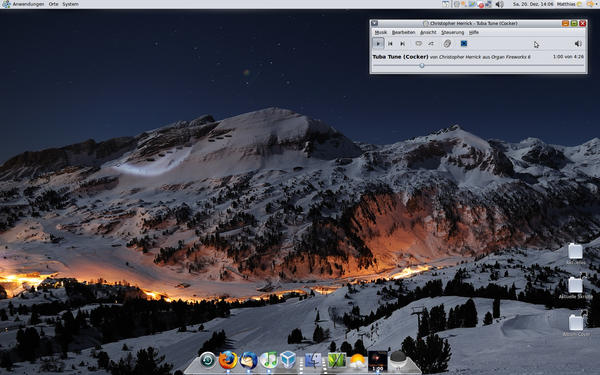Open the Anwendungen menu in top panel
This screenshot has width=600, height=375.
[x=28, y=4]
